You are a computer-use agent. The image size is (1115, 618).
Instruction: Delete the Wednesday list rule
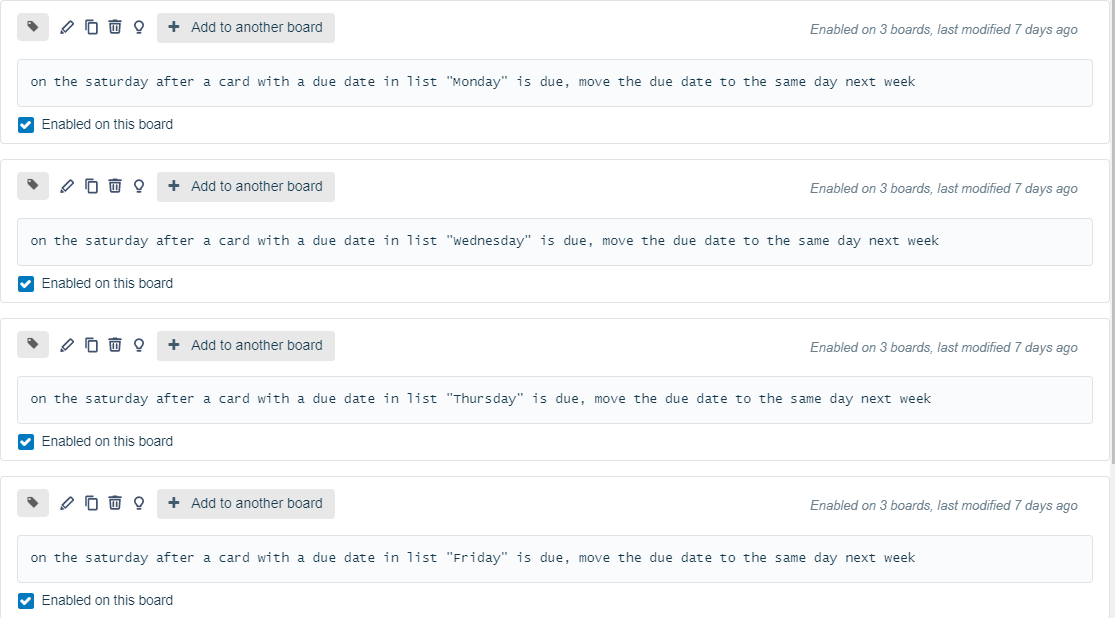point(114,186)
